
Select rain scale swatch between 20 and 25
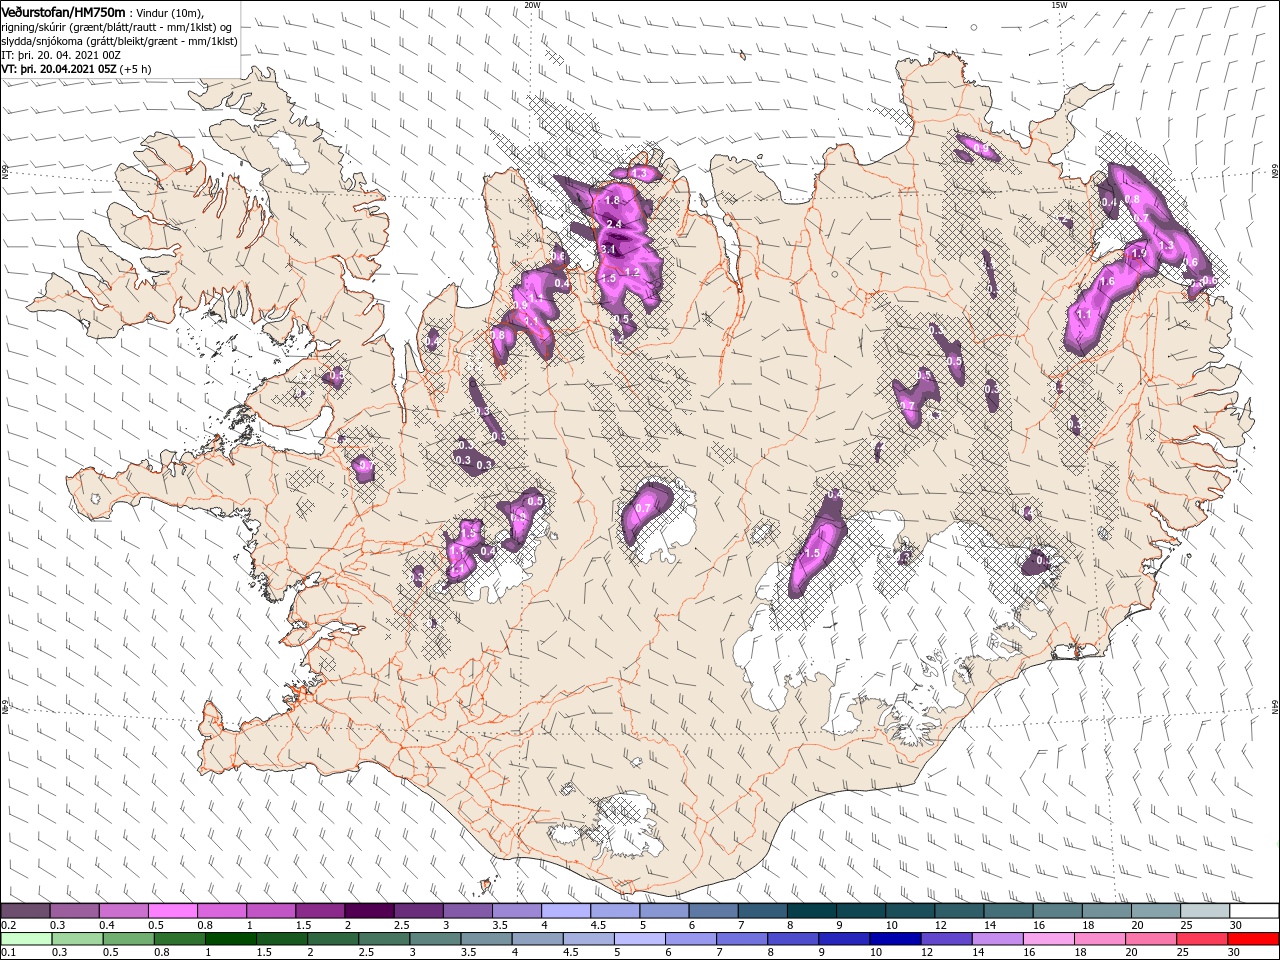[1149, 939]
